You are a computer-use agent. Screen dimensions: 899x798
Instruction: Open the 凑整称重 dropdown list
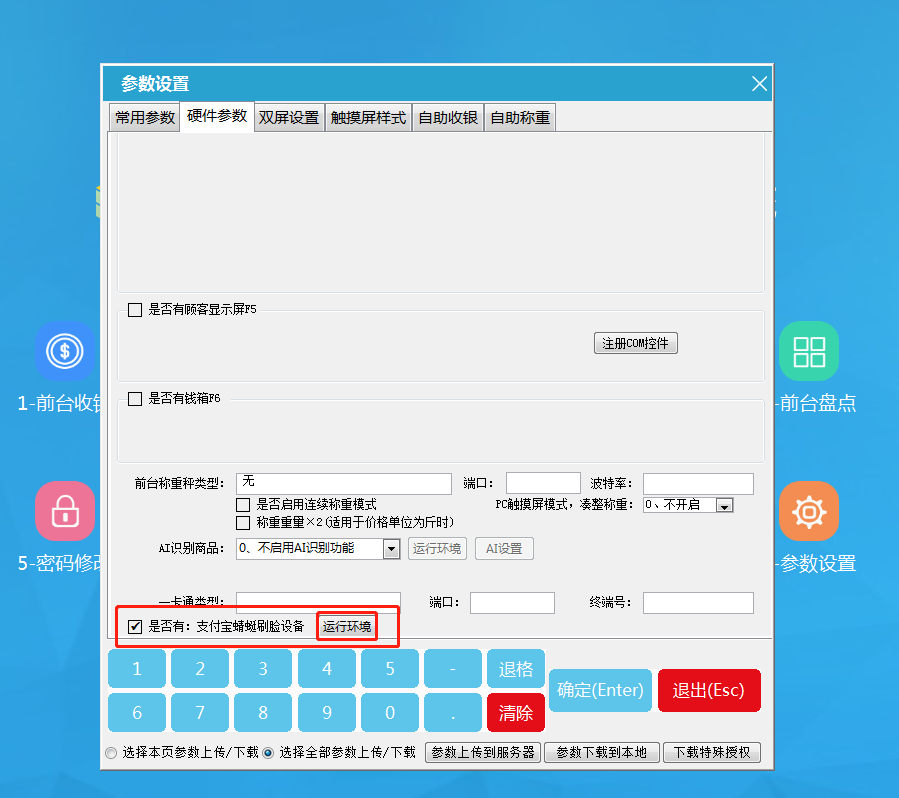(x=725, y=506)
